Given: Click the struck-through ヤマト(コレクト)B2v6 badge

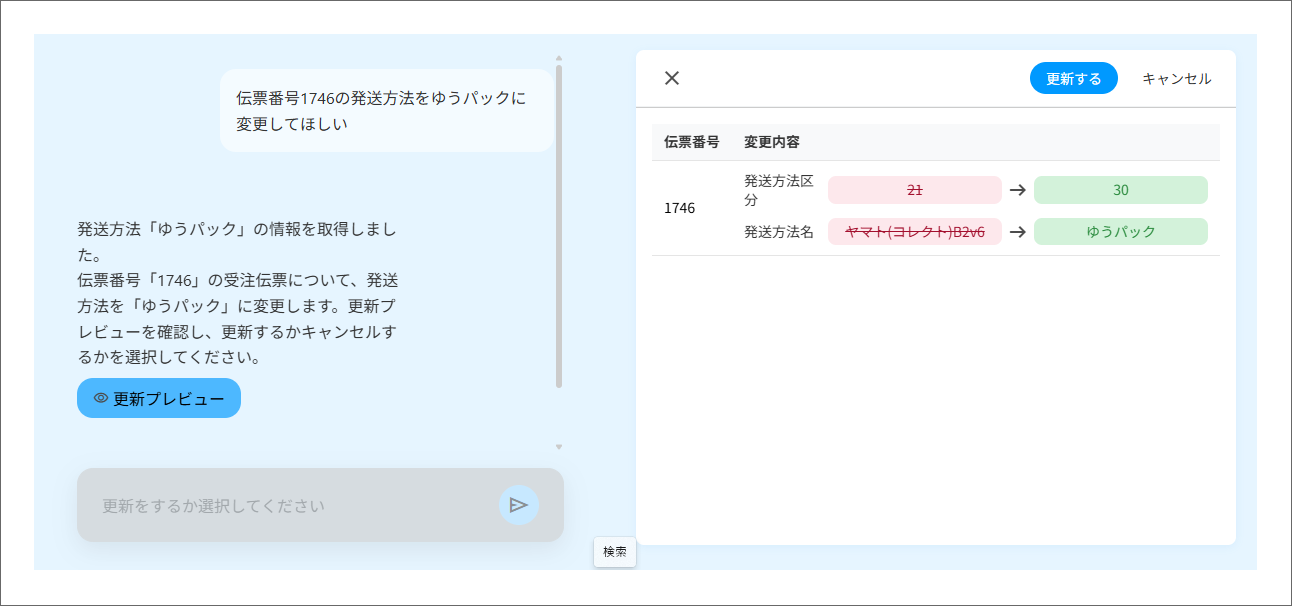Looking at the screenshot, I should pos(914,232).
